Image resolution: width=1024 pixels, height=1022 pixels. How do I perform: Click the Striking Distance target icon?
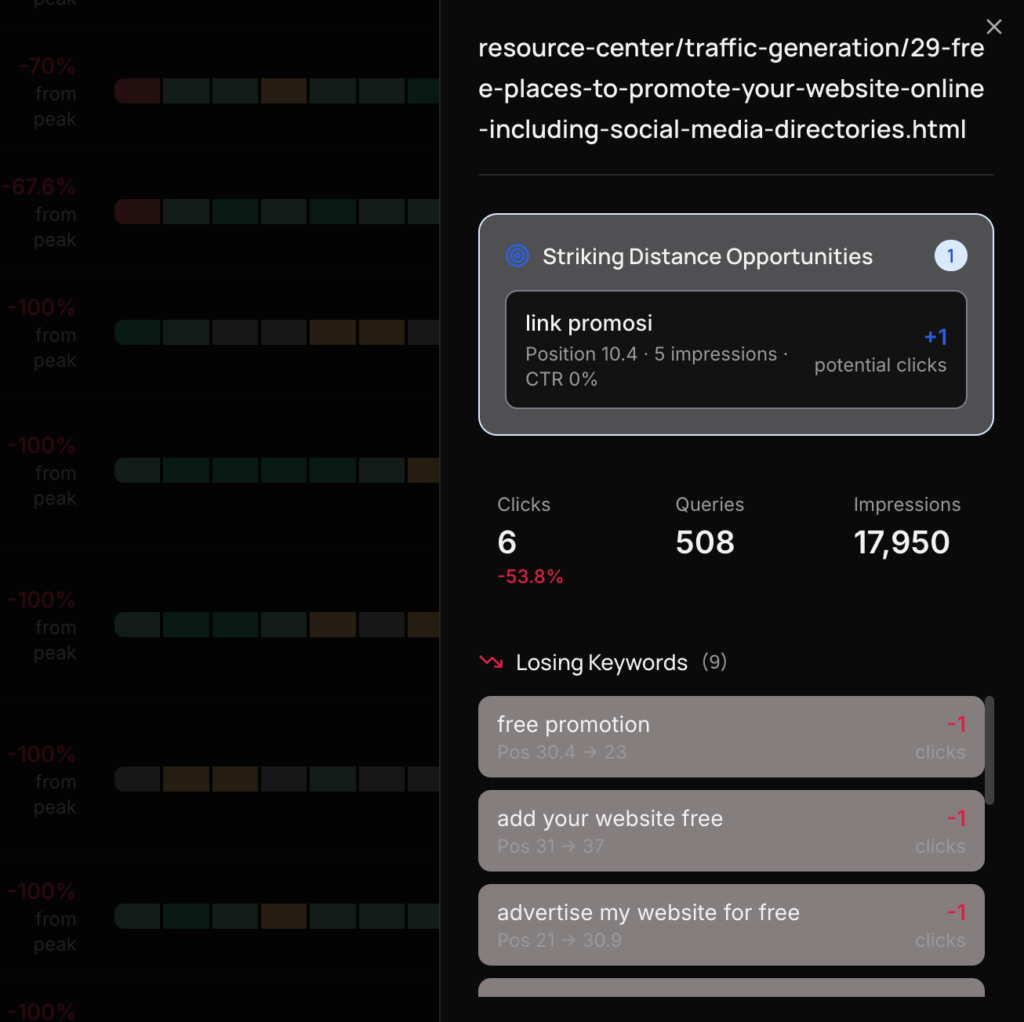coord(517,256)
